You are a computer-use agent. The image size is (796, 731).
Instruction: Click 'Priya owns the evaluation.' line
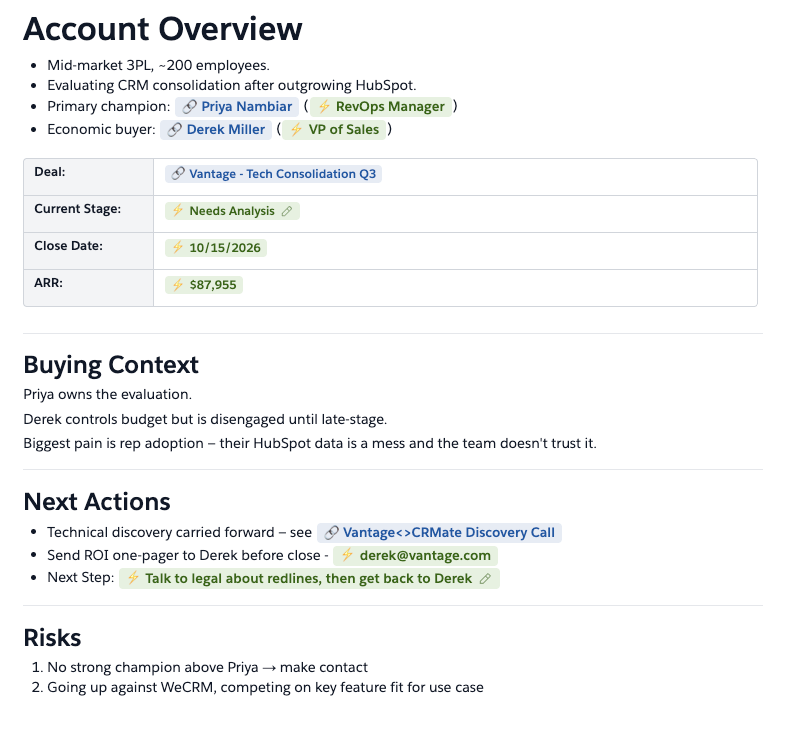pyautogui.click(x=108, y=394)
